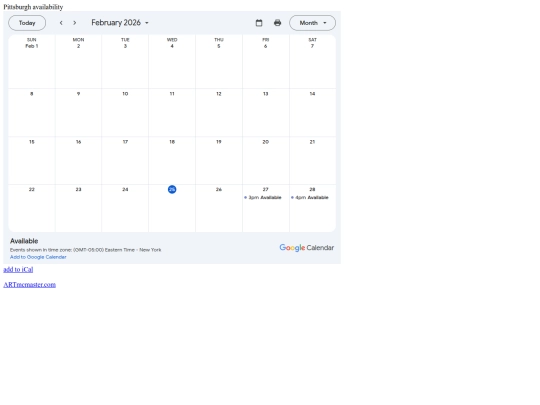Open the 3pm Available event on Friday 27
This screenshot has width=540, height=405.
pos(266,197)
